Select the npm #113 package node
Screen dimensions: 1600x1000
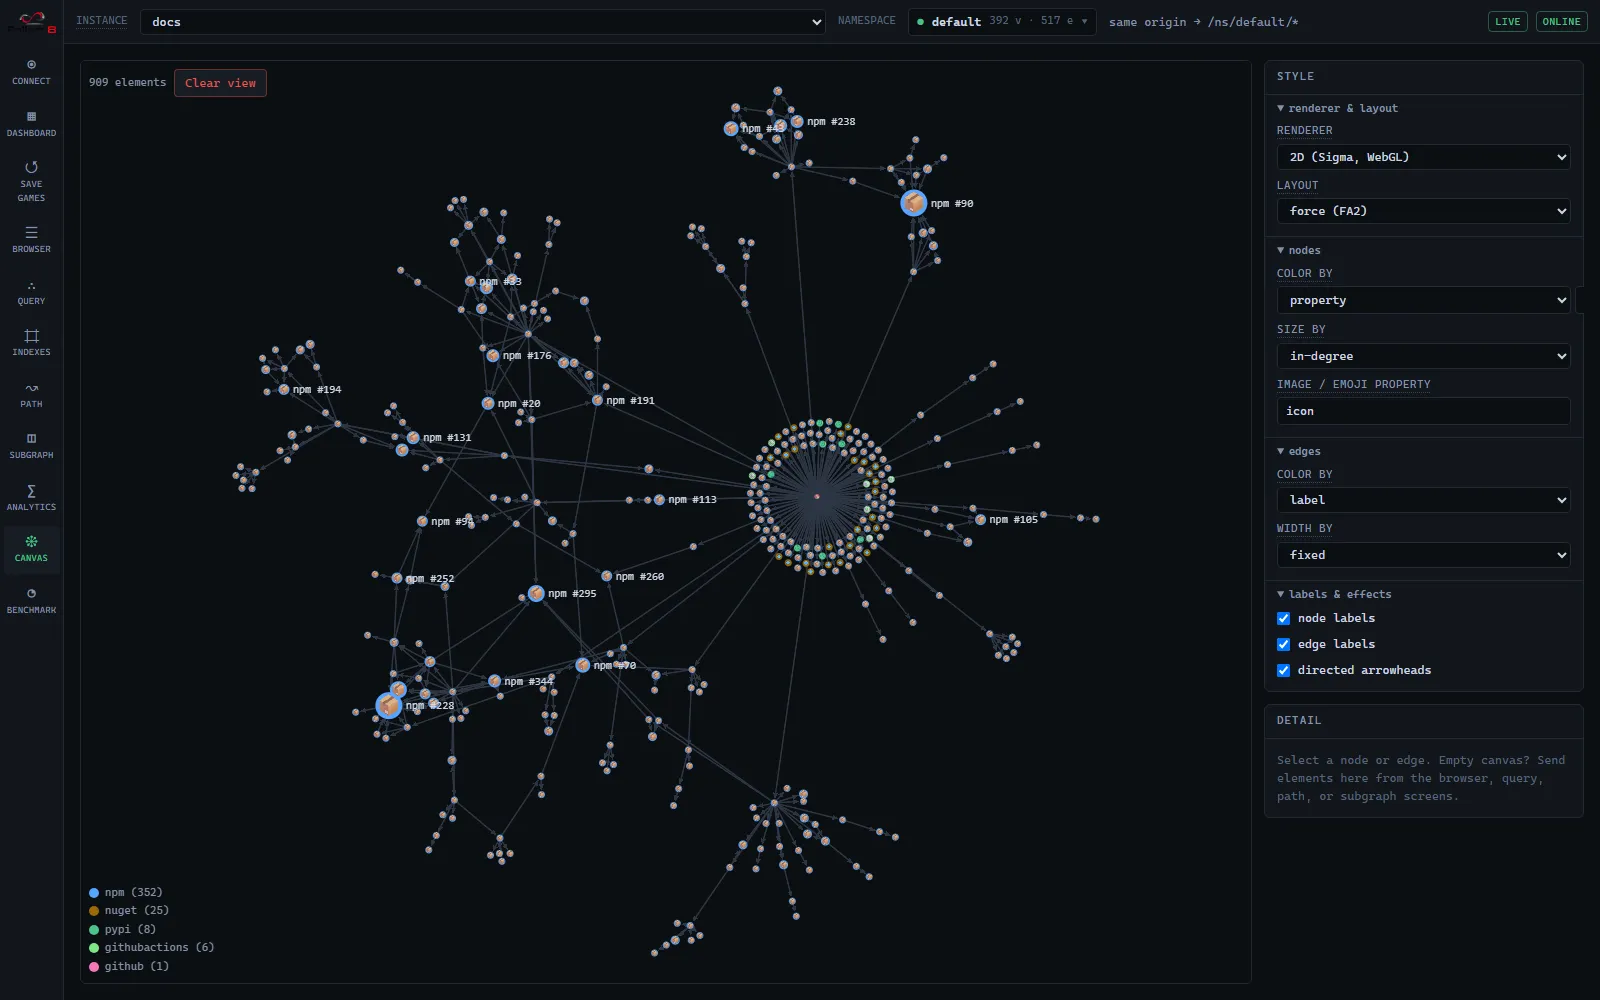659,499
